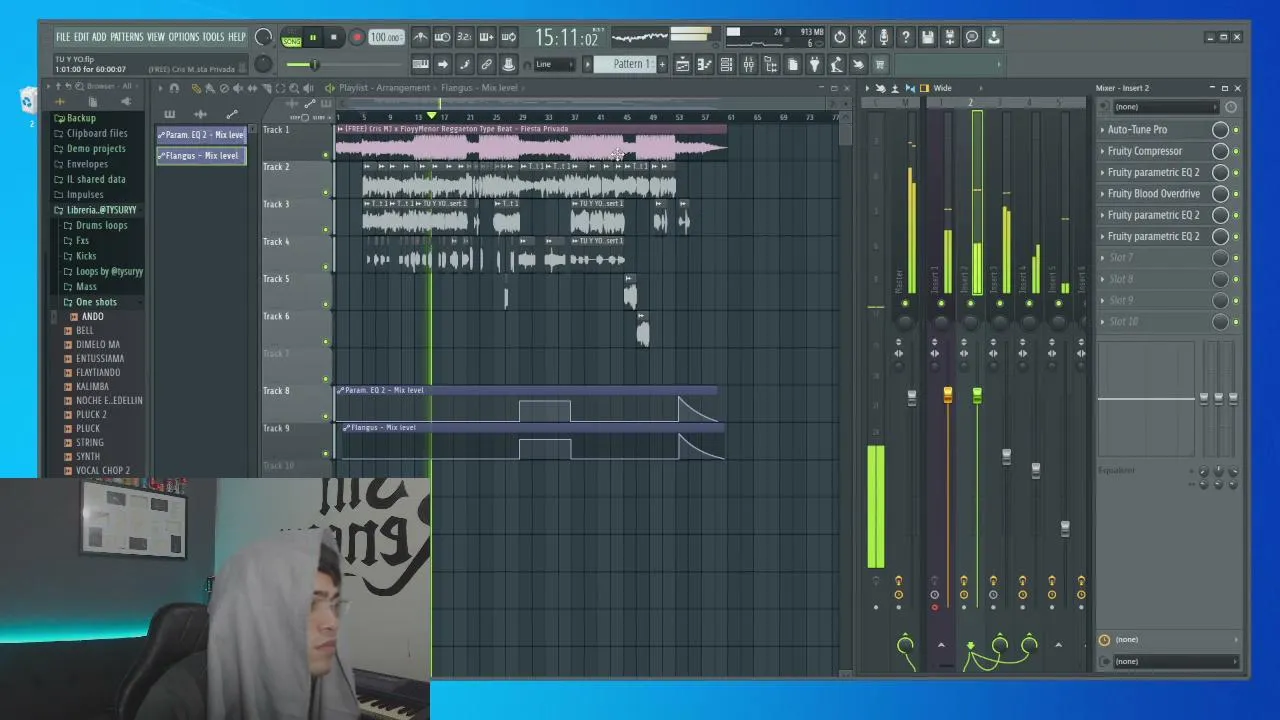Mute playlist Track 8
The image size is (1280, 720).
(x=326, y=416)
